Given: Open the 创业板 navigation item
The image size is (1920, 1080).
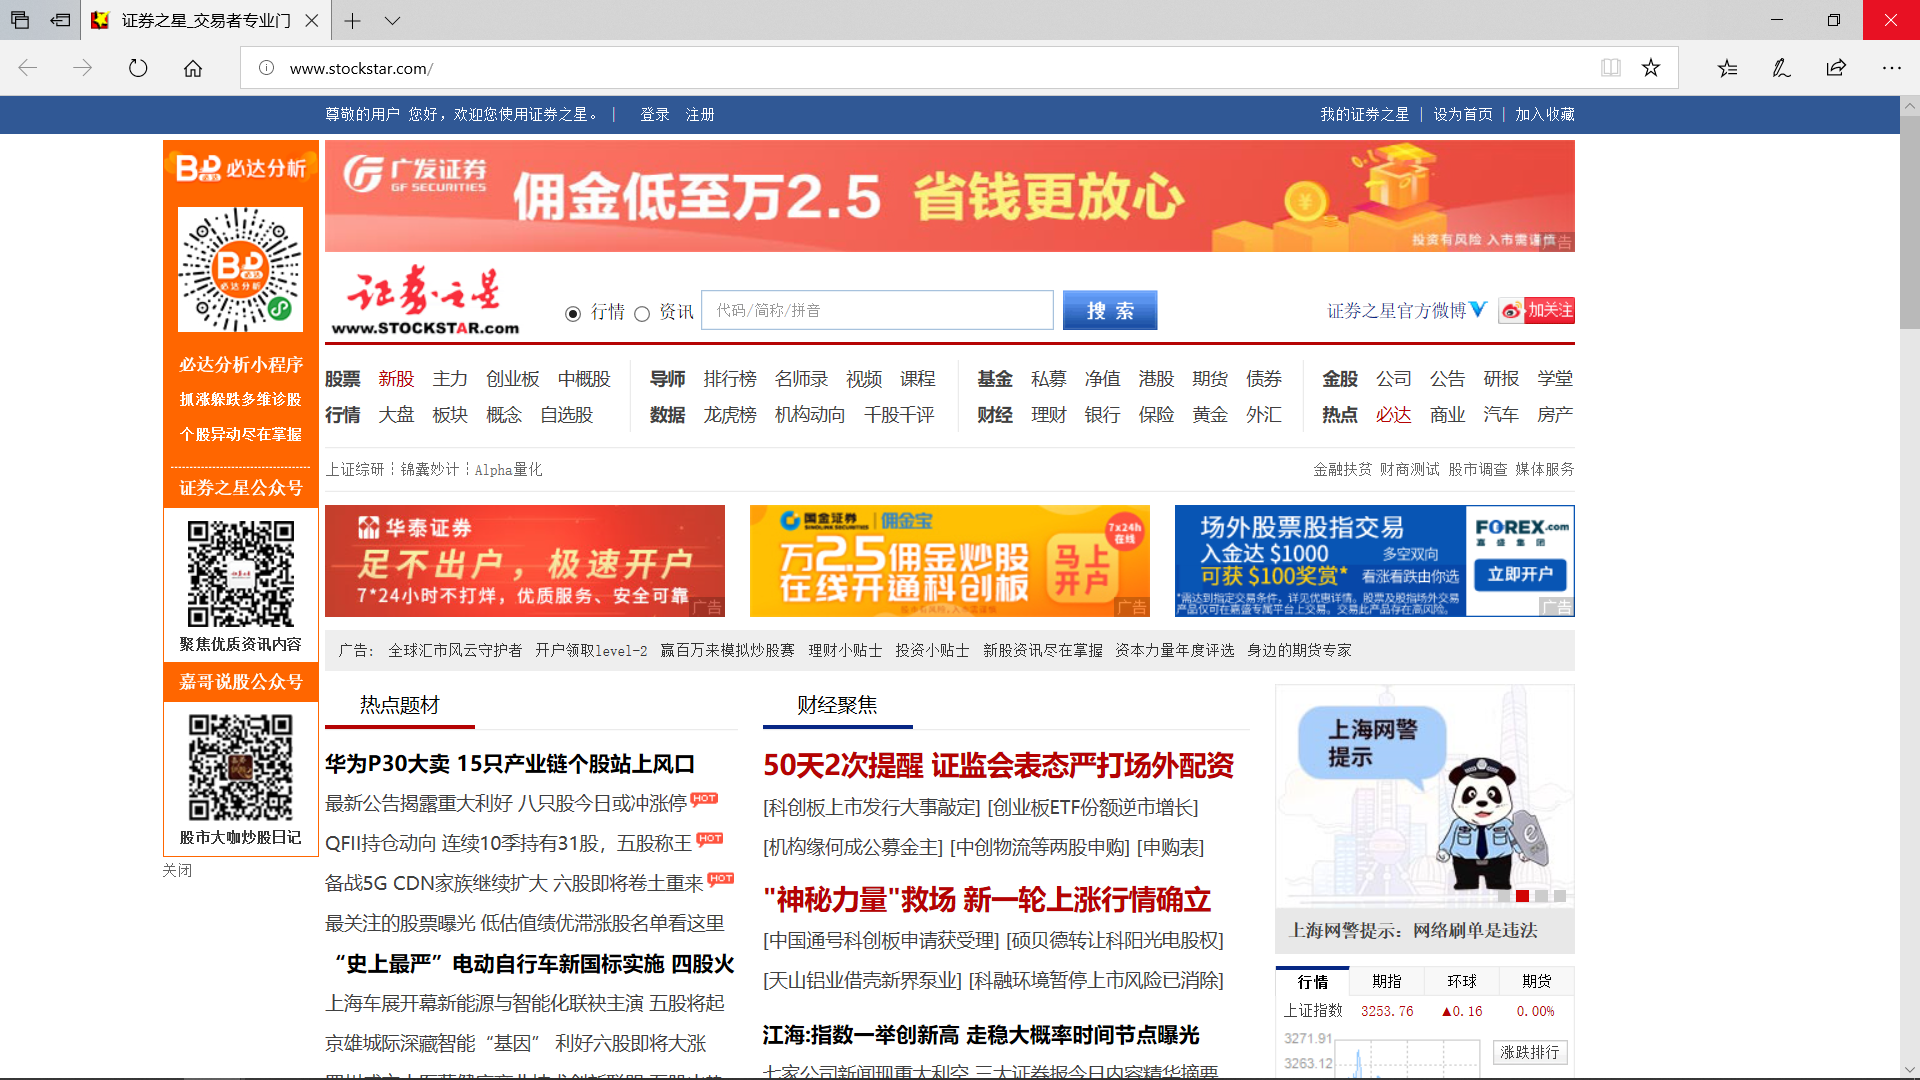Looking at the screenshot, I should 513,379.
